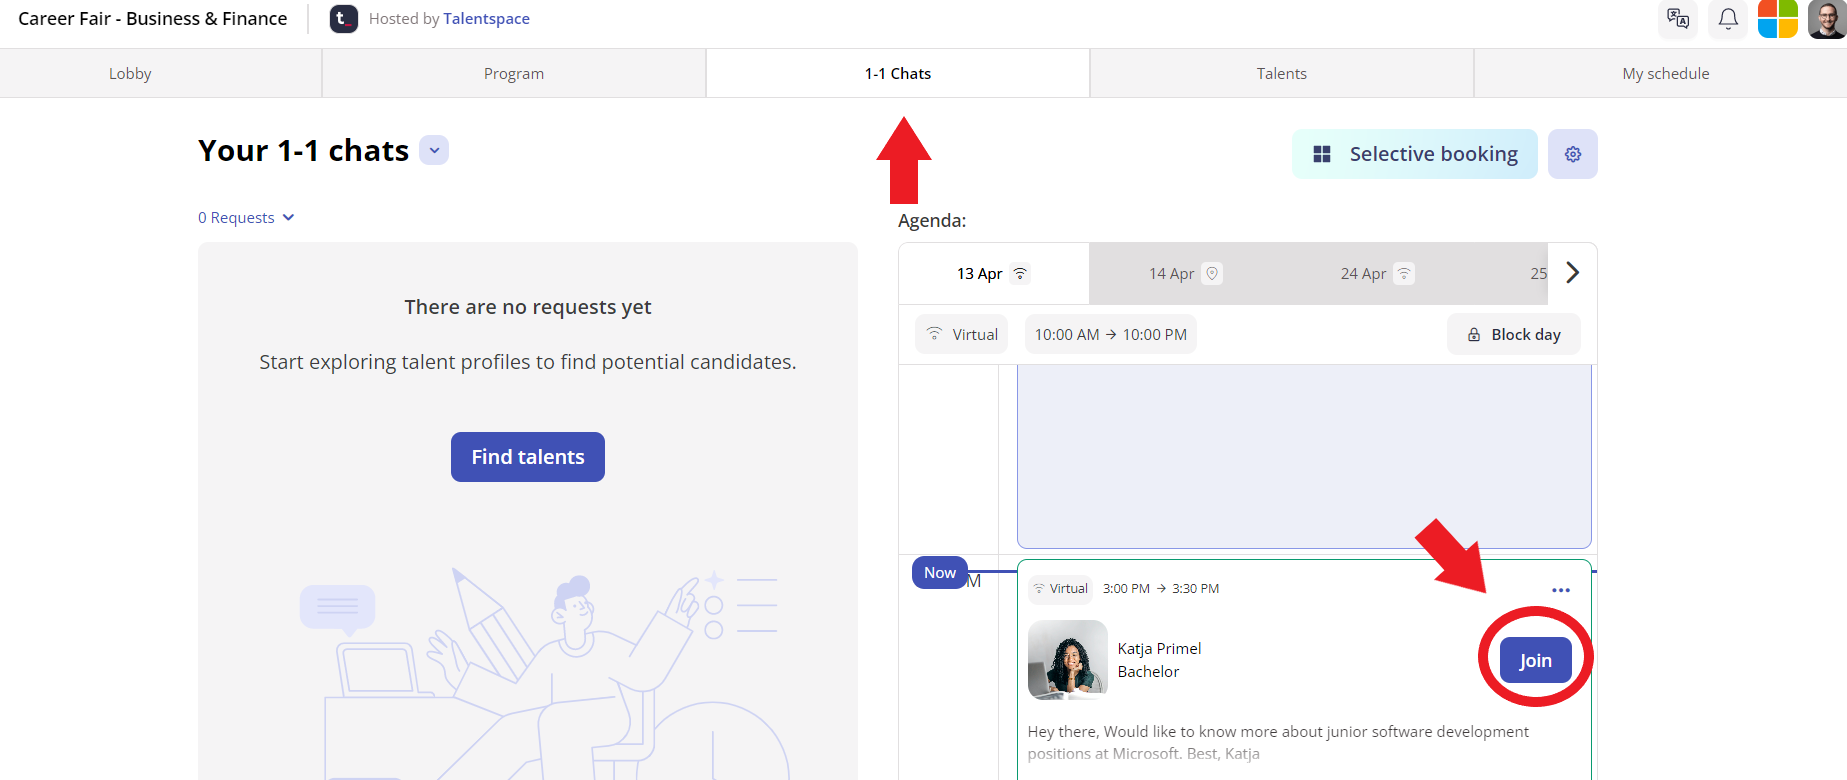This screenshot has width=1847, height=780.
Task: Open the three-dots menu on Katja's meeting
Action: [1561, 590]
